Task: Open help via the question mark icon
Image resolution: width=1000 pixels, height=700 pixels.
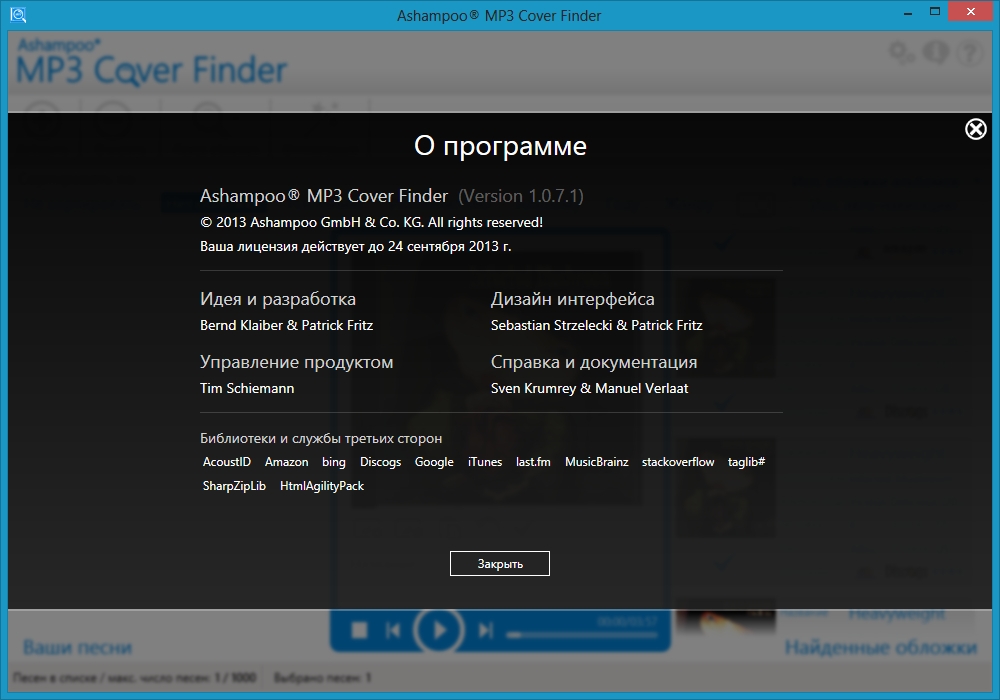Action: point(970,52)
